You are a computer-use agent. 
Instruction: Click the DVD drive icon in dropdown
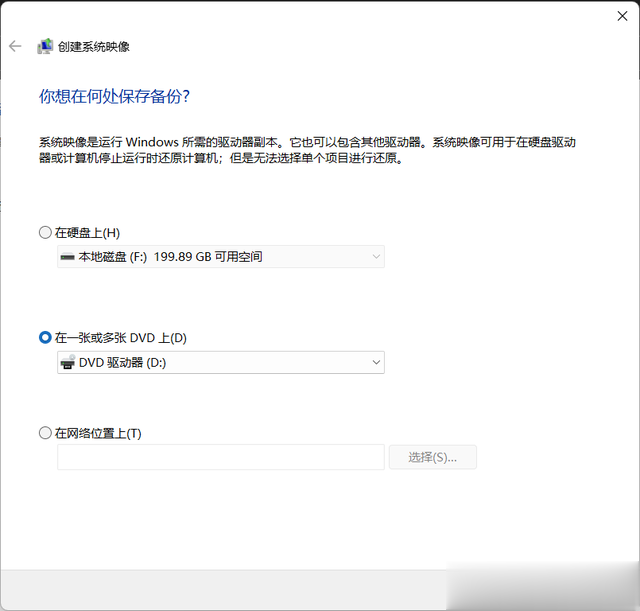68,362
